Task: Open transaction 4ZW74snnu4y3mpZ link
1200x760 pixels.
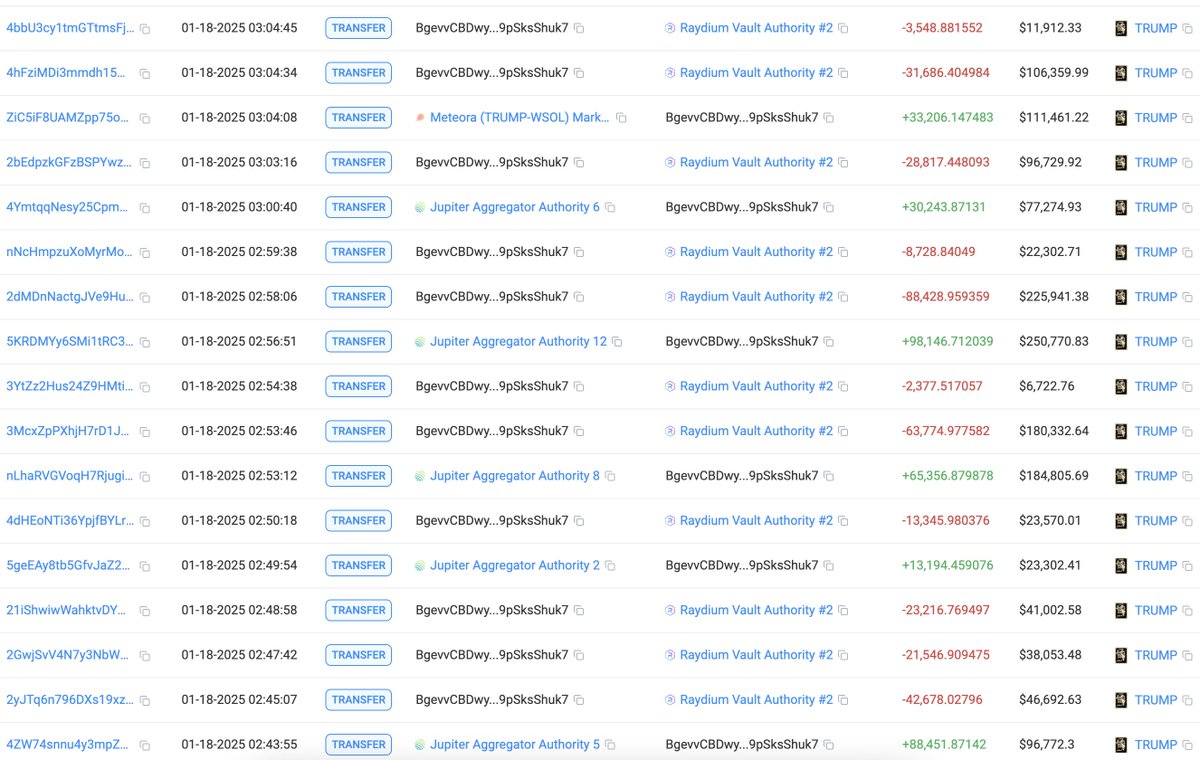Action: [67, 744]
